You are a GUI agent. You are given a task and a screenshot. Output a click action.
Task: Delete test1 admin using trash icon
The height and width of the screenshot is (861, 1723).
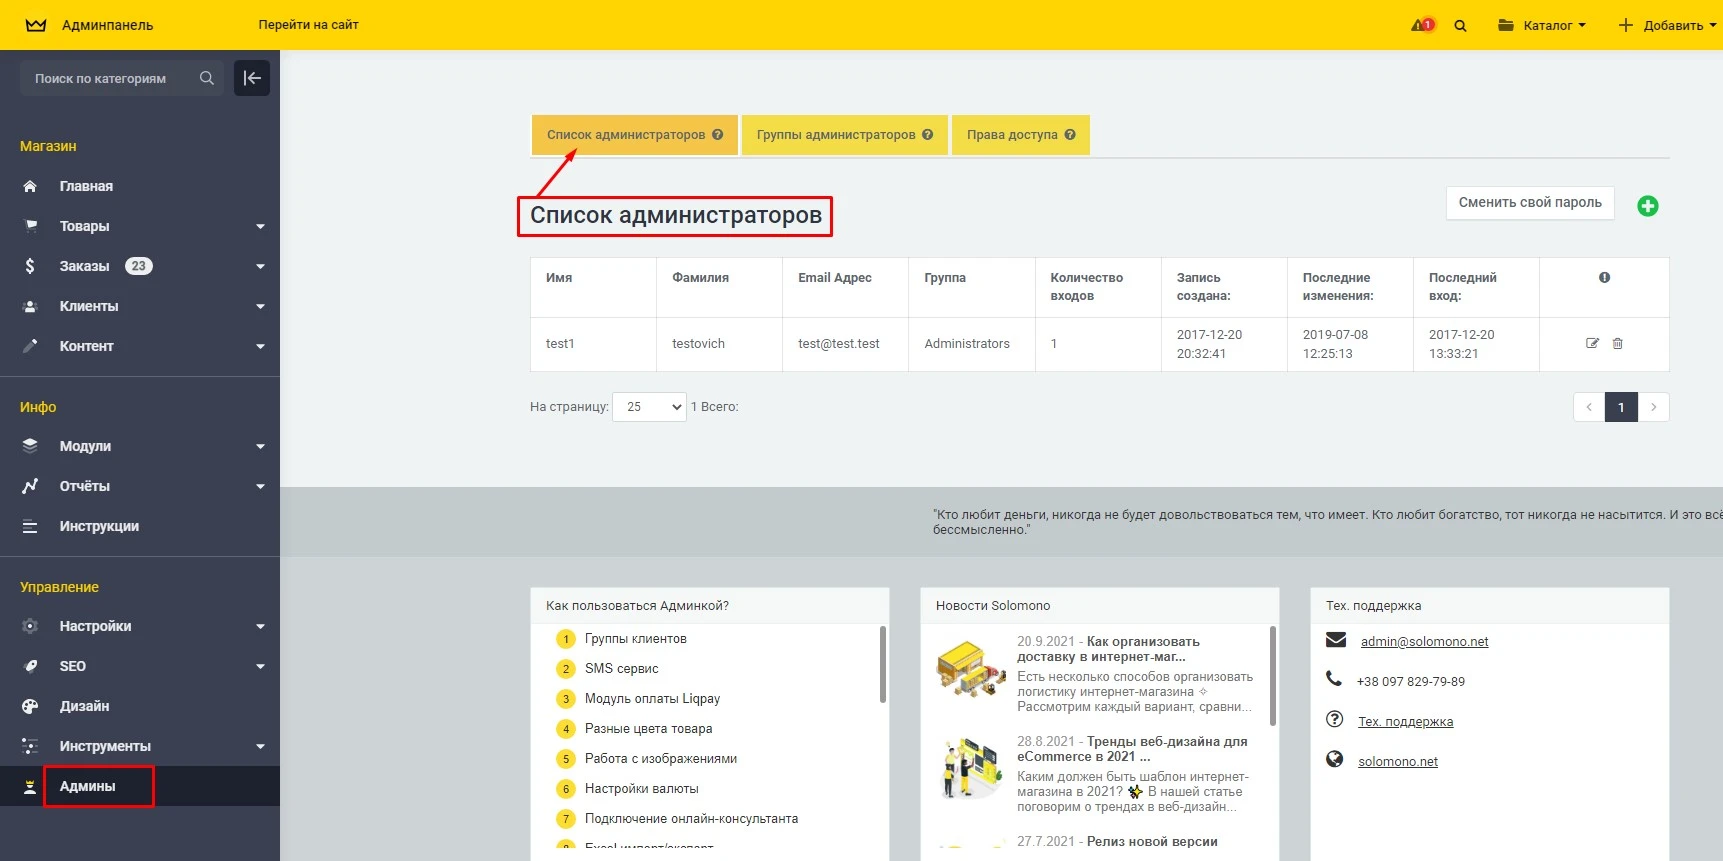[1617, 343]
